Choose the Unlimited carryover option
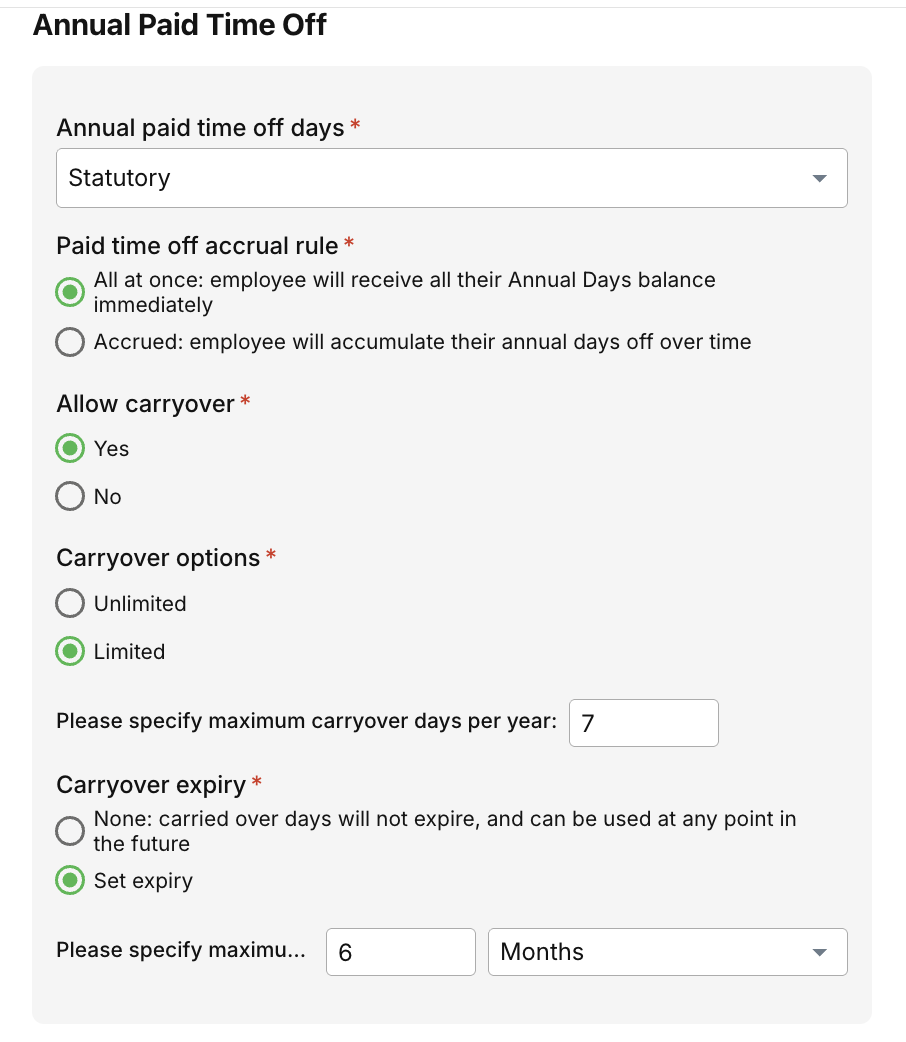 (x=70, y=604)
